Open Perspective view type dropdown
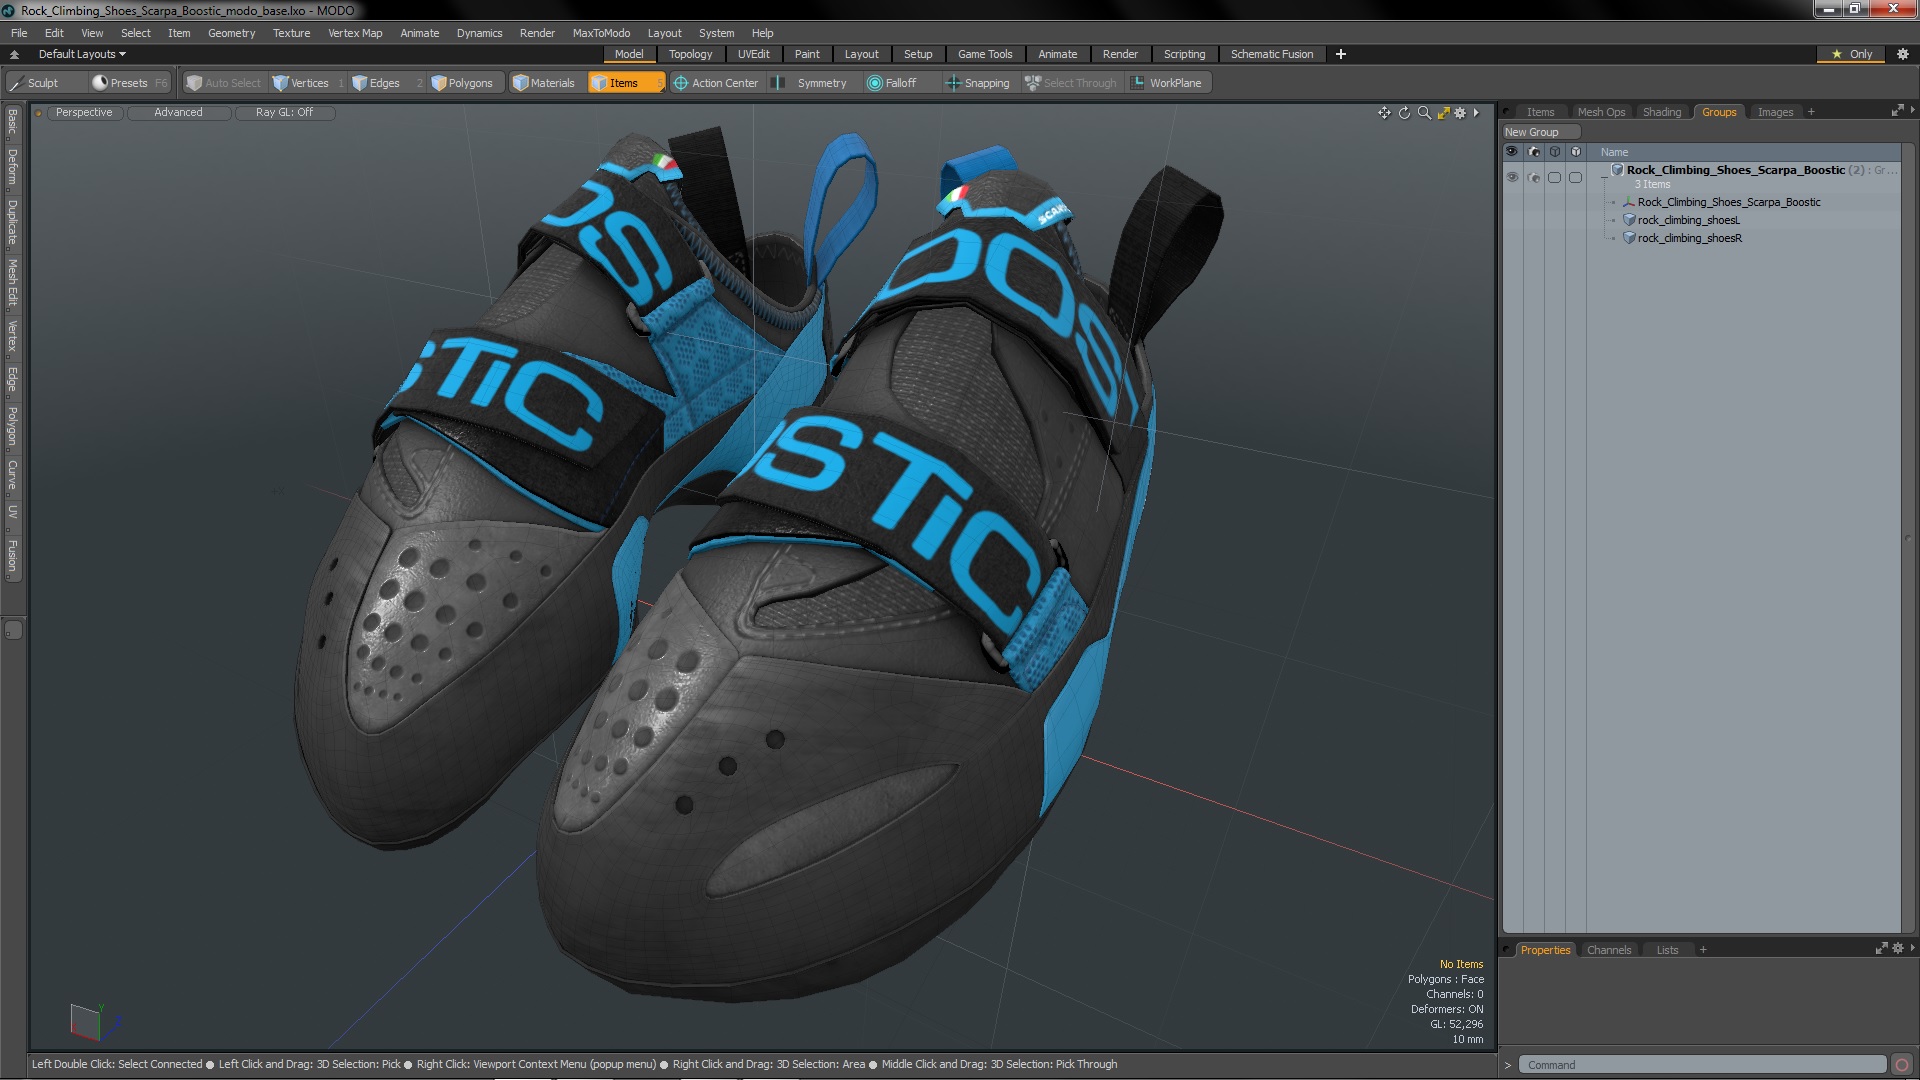This screenshot has height=1080, width=1920. pyautogui.click(x=84, y=112)
